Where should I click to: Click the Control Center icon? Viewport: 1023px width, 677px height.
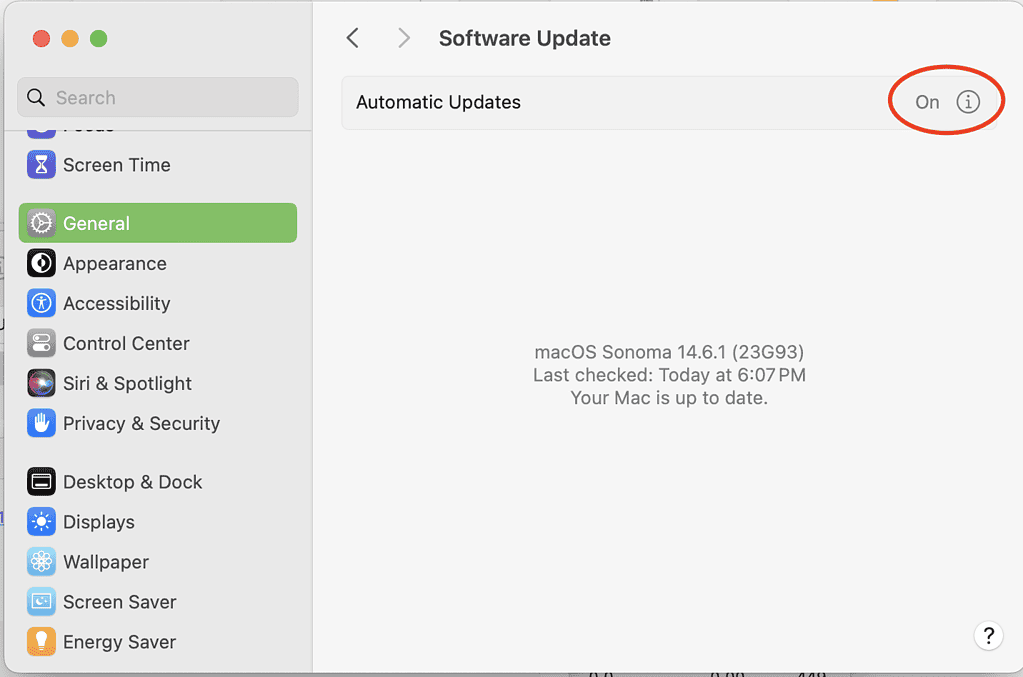[41, 343]
